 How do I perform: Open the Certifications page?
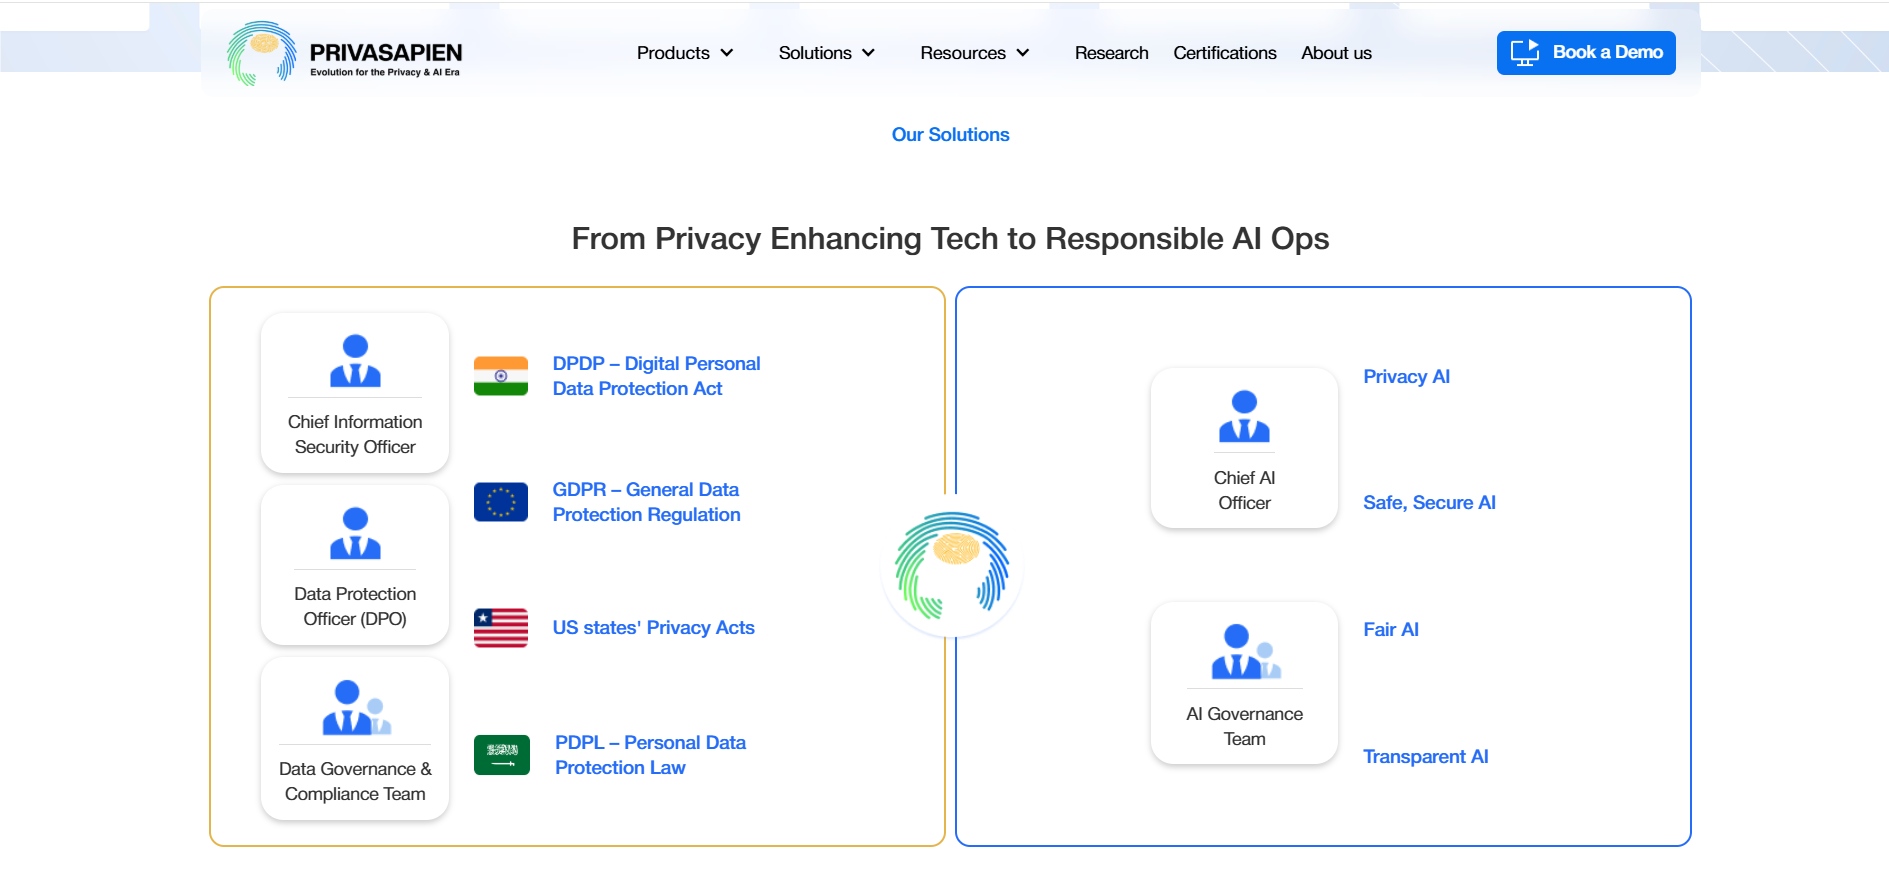tap(1225, 53)
